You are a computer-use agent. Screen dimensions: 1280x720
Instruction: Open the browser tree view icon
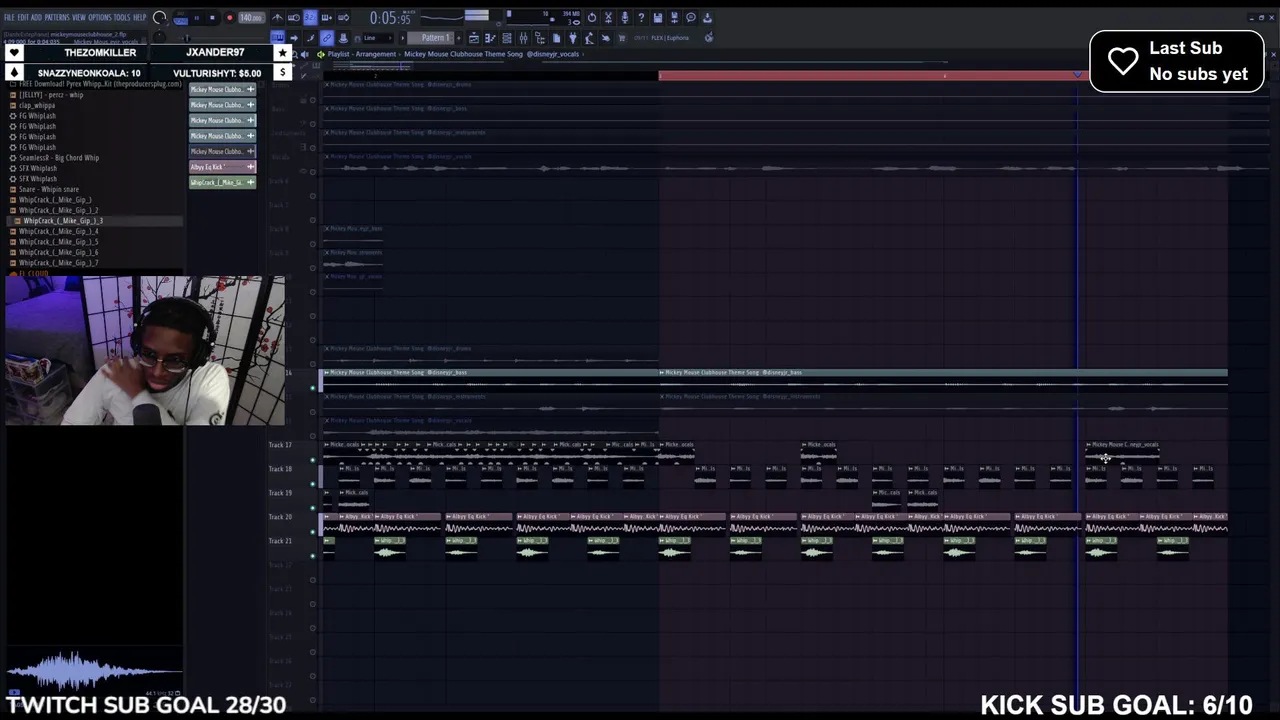(540, 38)
